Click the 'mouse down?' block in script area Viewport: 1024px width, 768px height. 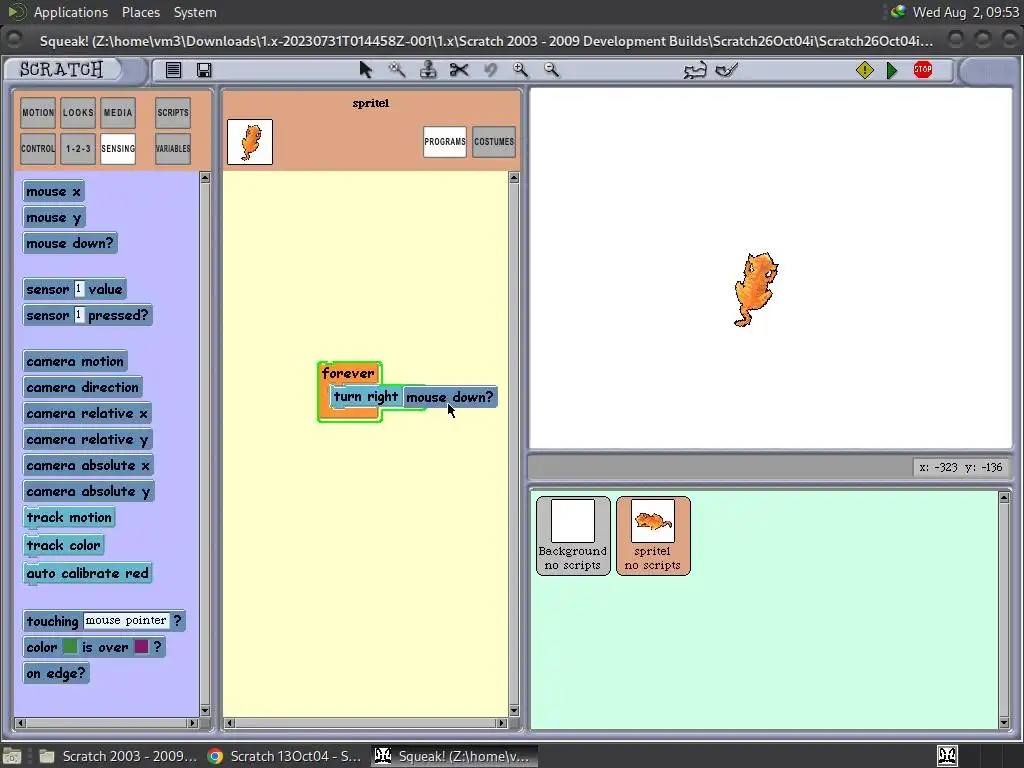[450, 397]
